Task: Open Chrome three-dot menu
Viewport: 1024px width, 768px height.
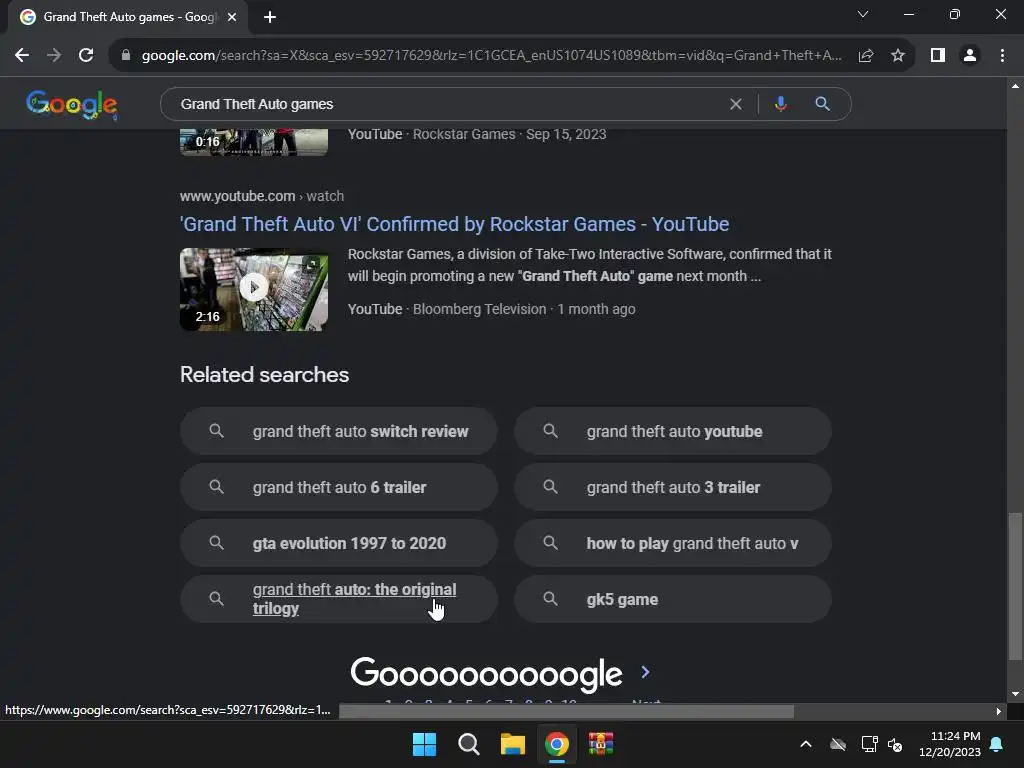Action: (1002, 56)
